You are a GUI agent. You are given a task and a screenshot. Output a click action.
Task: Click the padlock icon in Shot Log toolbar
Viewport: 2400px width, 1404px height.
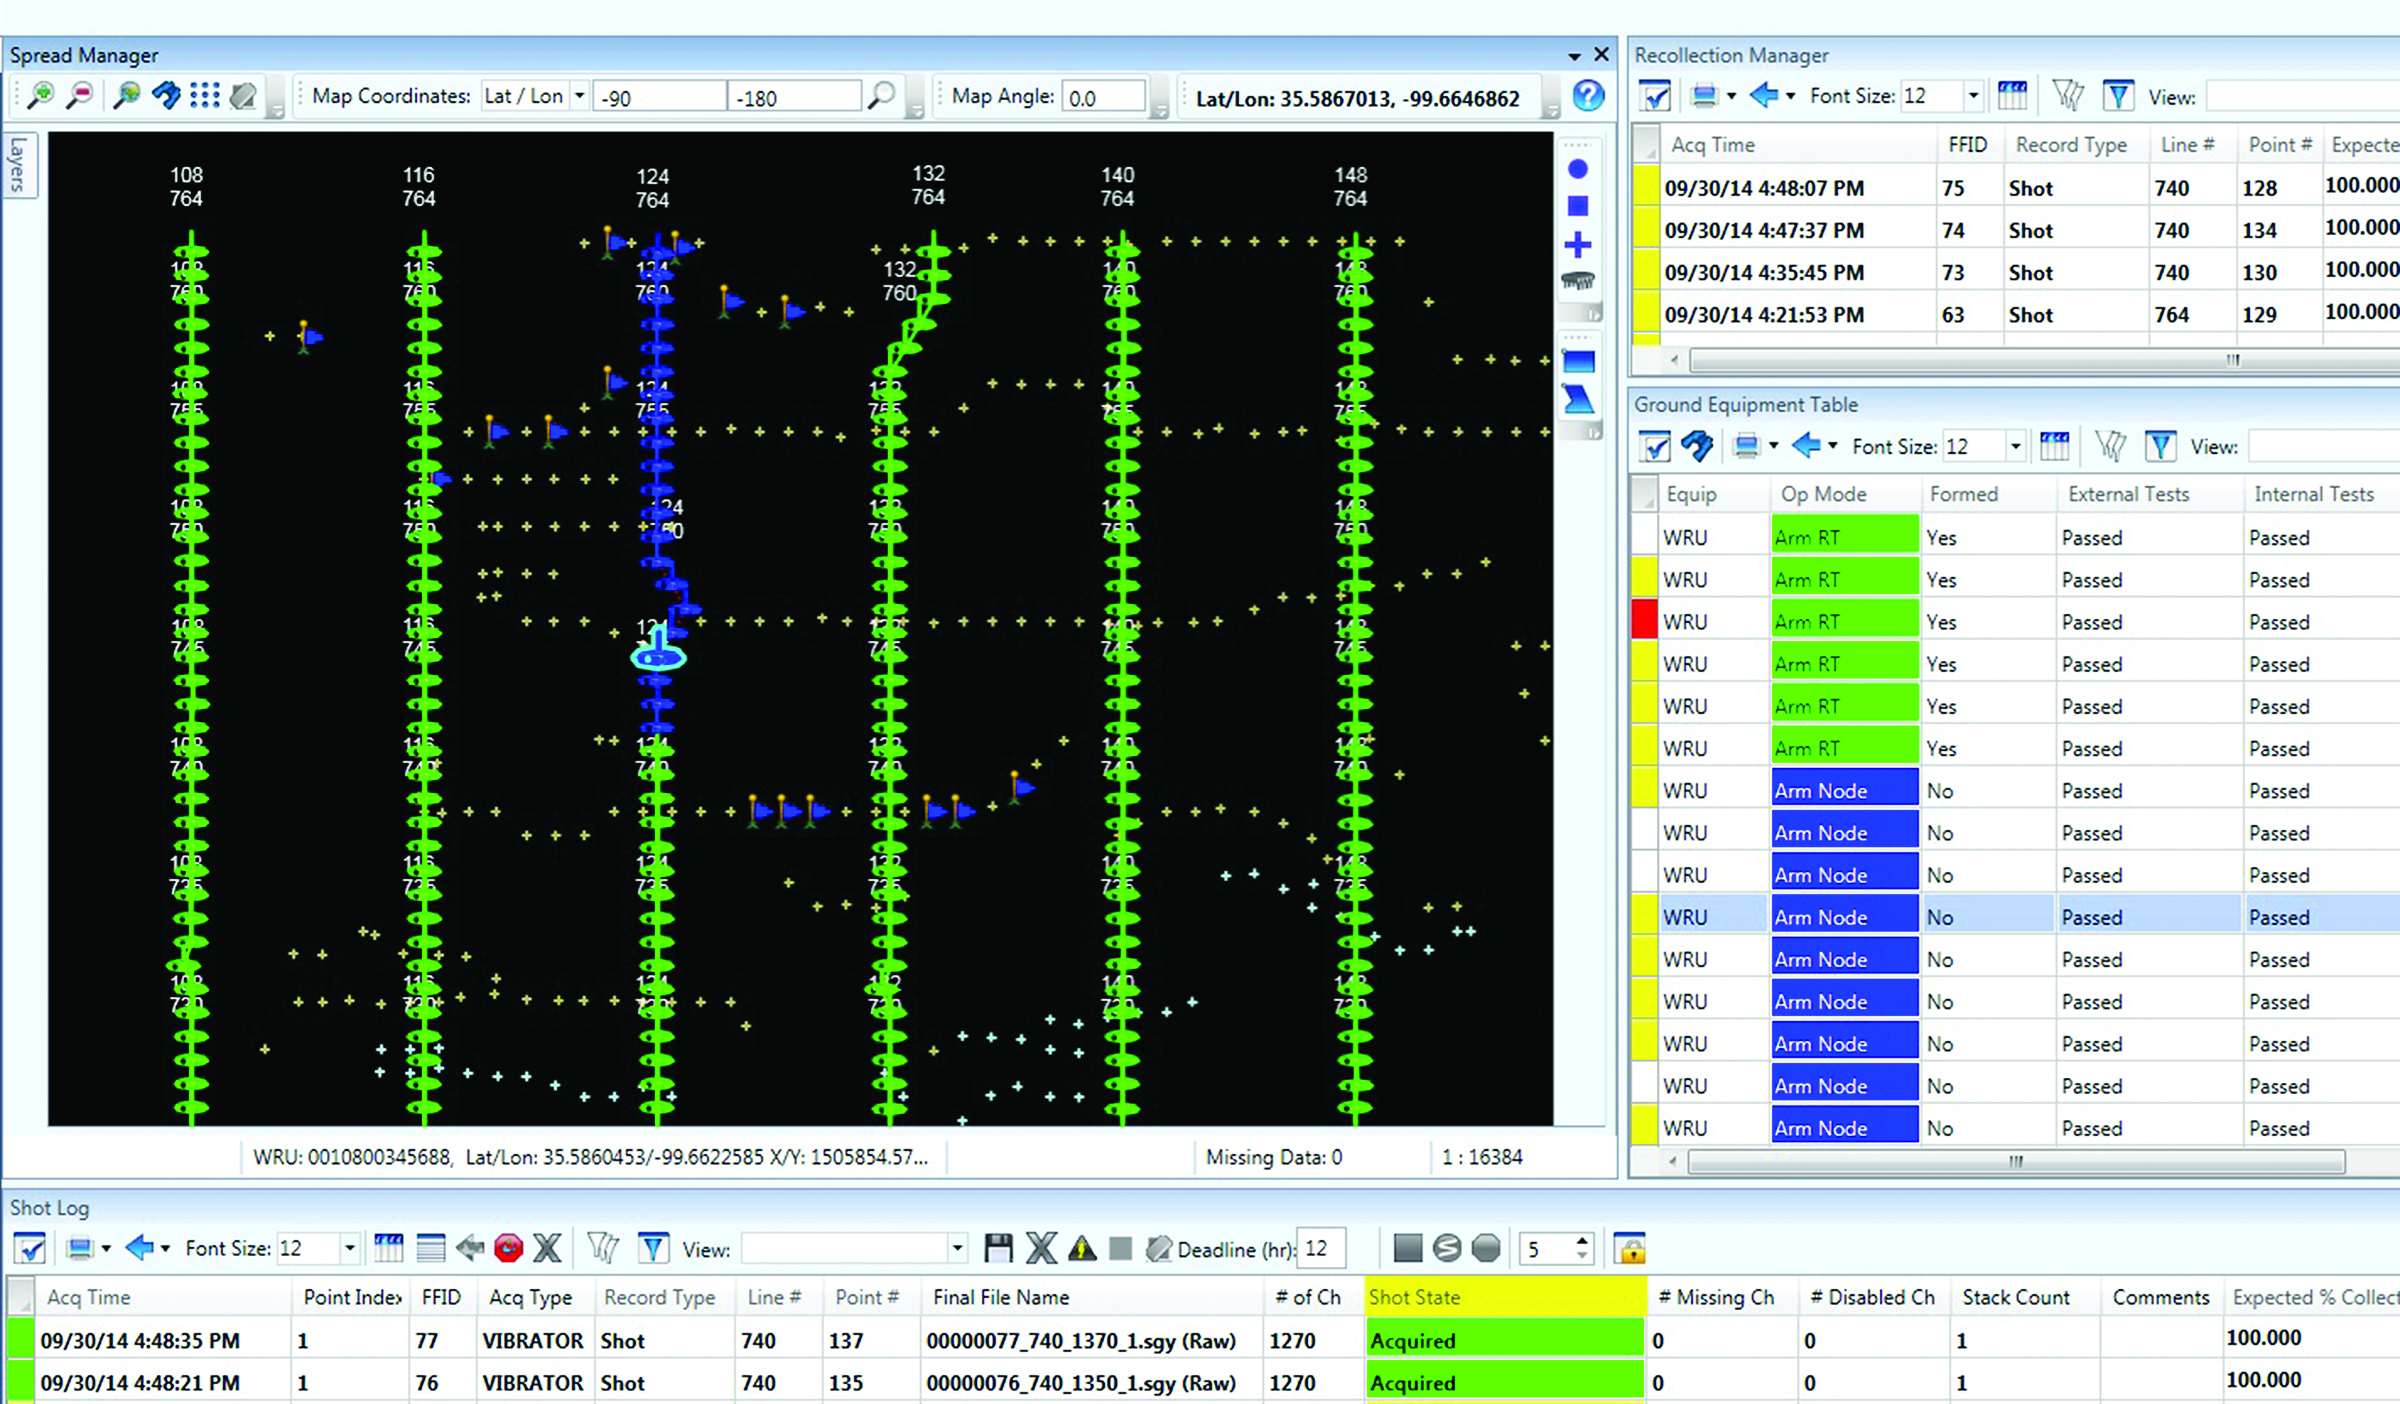click(1630, 1248)
